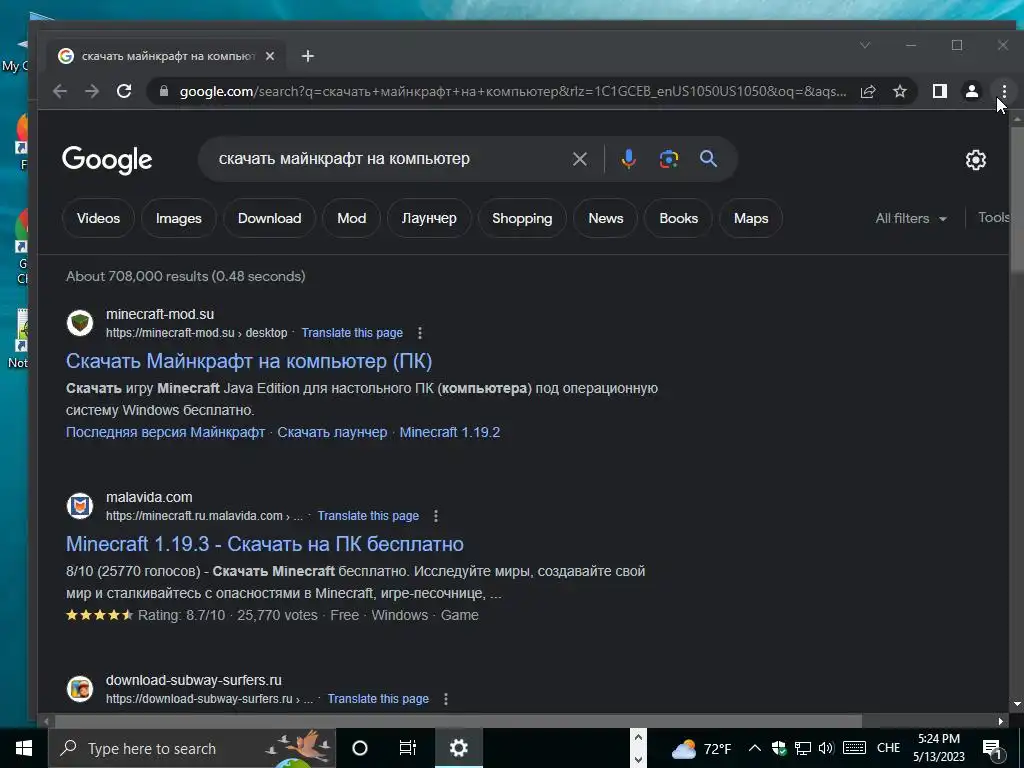Open options for minecraft-mod.su result

point(420,333)
